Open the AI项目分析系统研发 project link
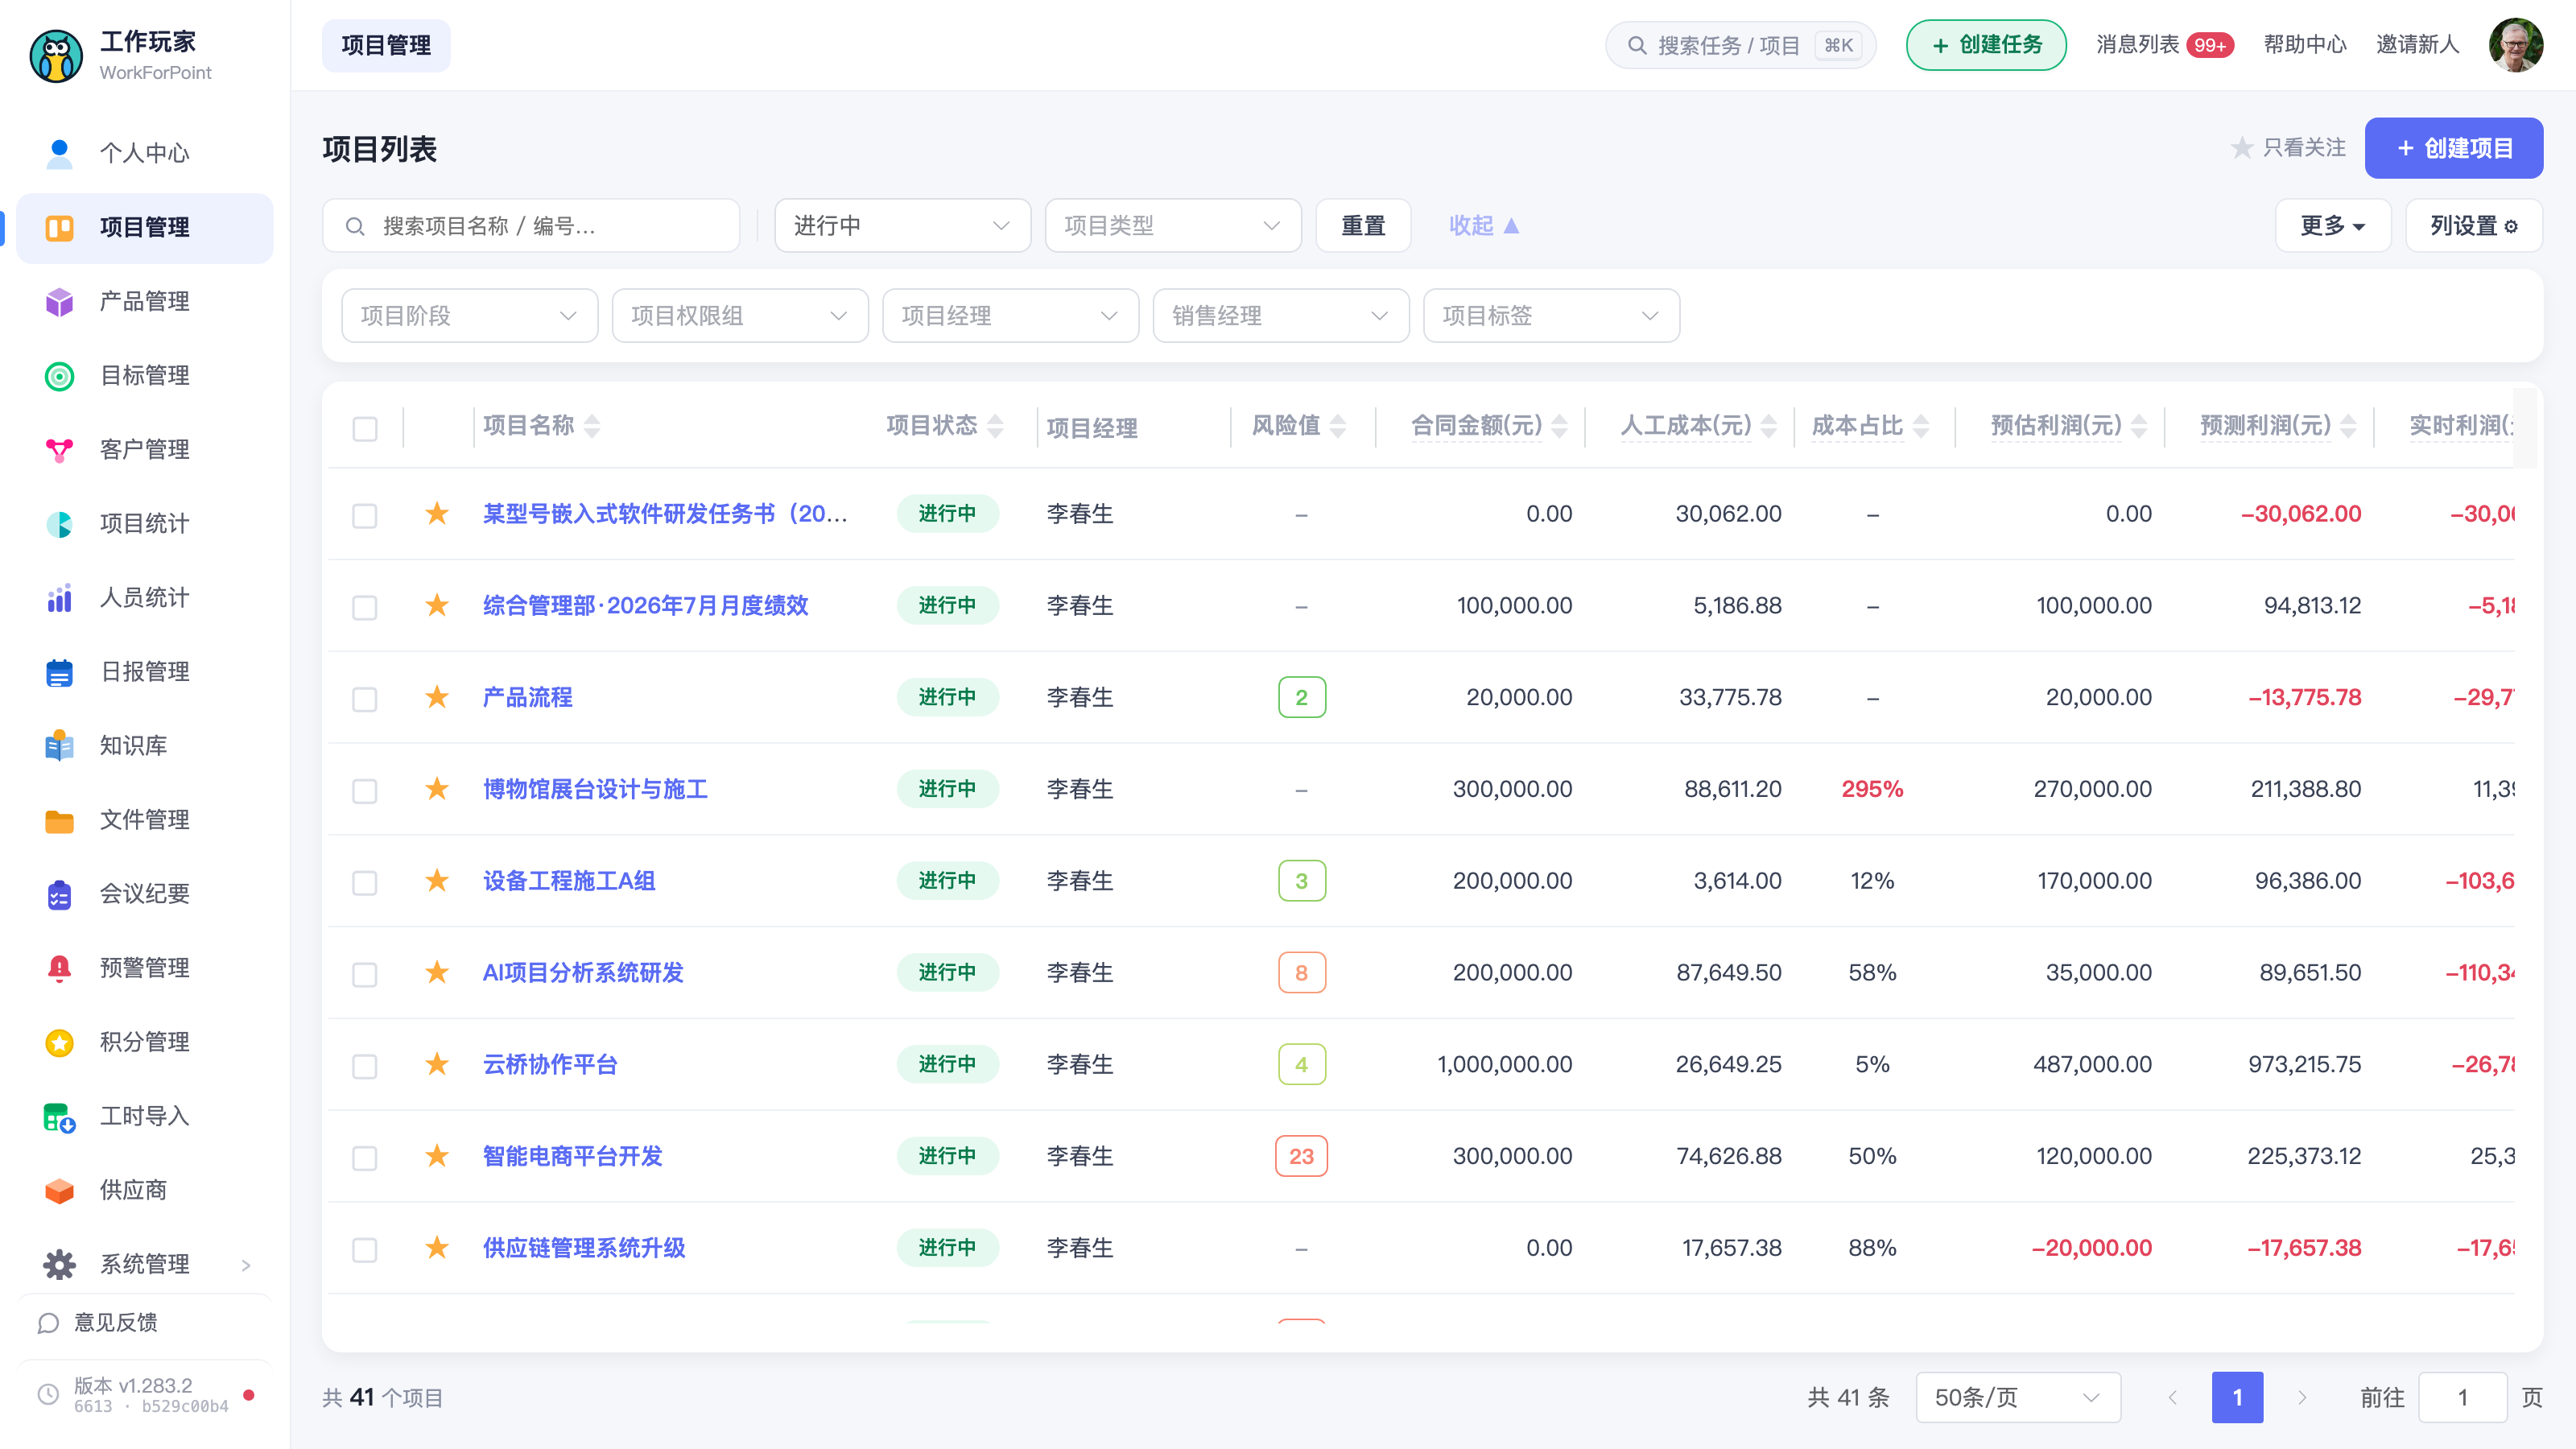This screenshot has height=1449, width=2576. (x=583, y=972)
